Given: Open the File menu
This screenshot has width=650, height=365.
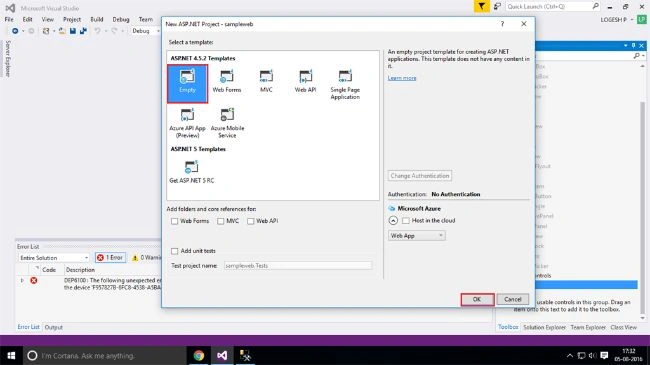Looking at the screenshot, I should tap(9, 19).
